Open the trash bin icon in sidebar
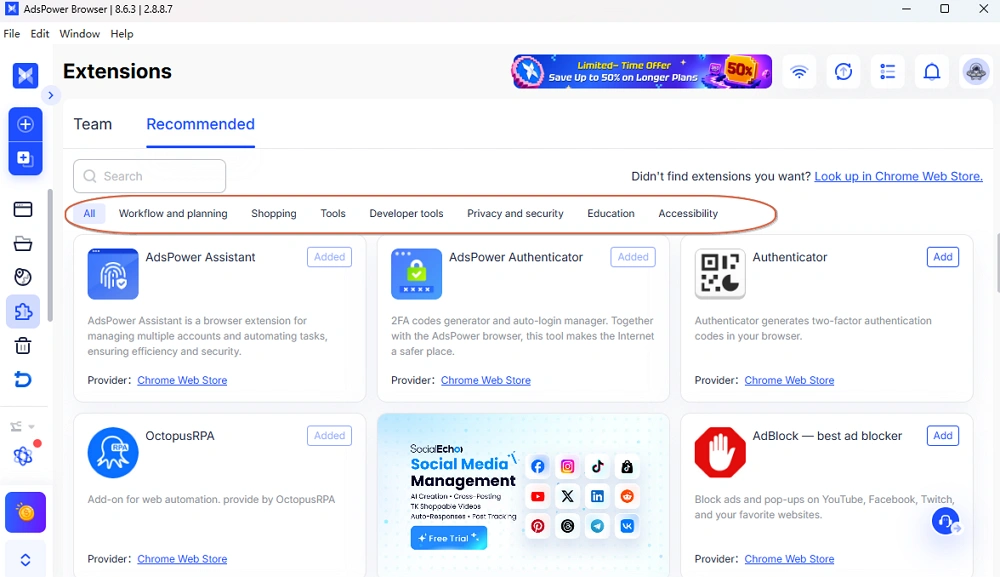This screenshot has width=1000, height=577. (23, 346)
